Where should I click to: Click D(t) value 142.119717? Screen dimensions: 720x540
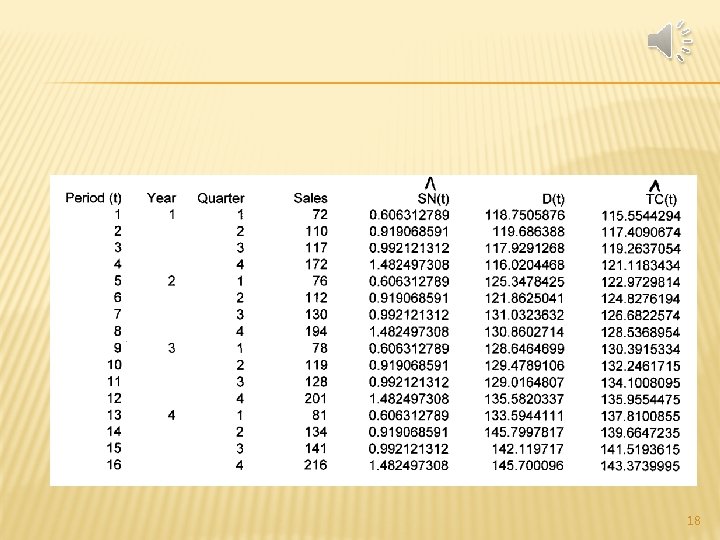click(x=529, y=449)
